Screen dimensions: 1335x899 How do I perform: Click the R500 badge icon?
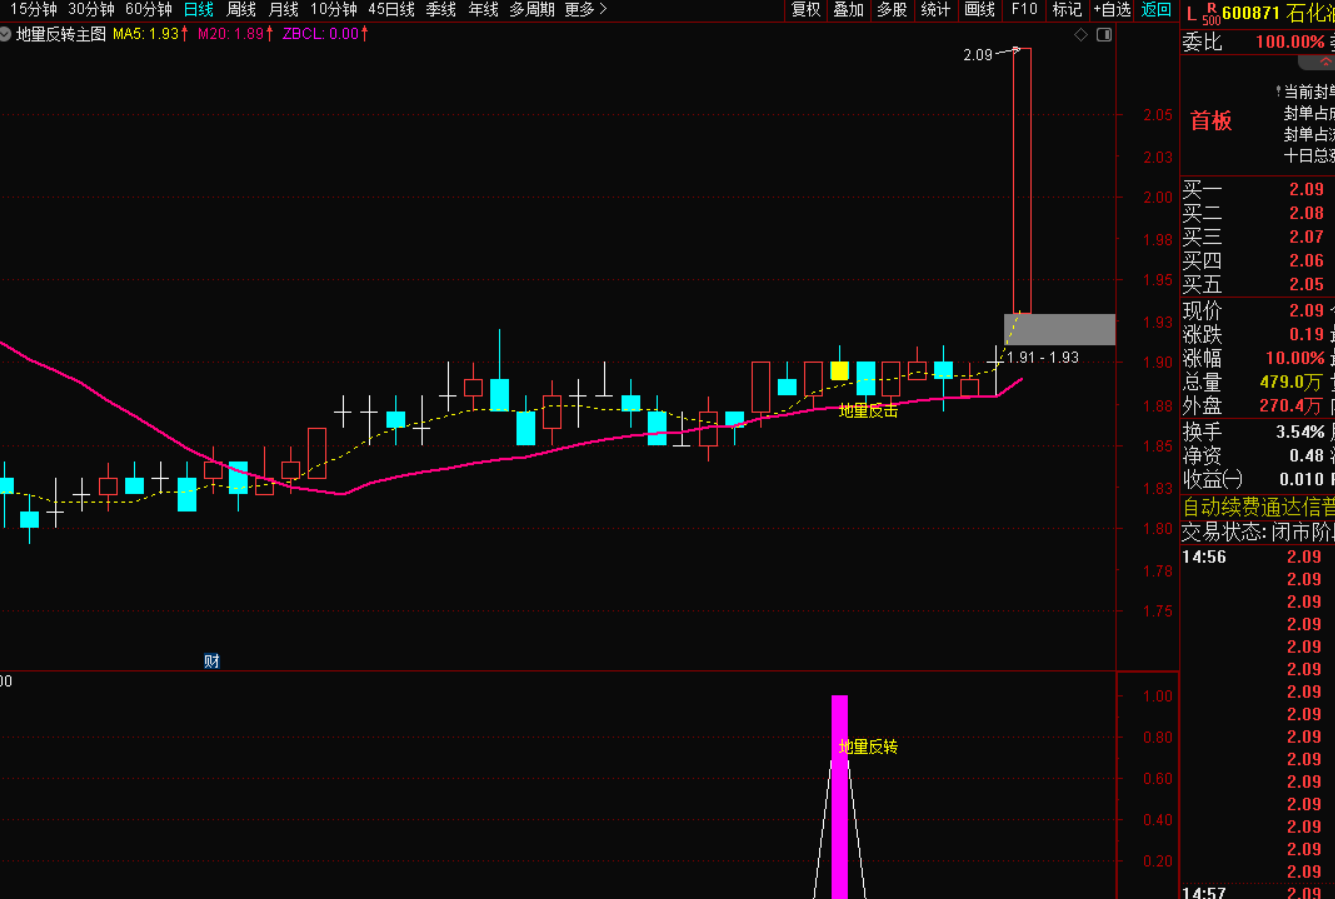coord(1211,14)
